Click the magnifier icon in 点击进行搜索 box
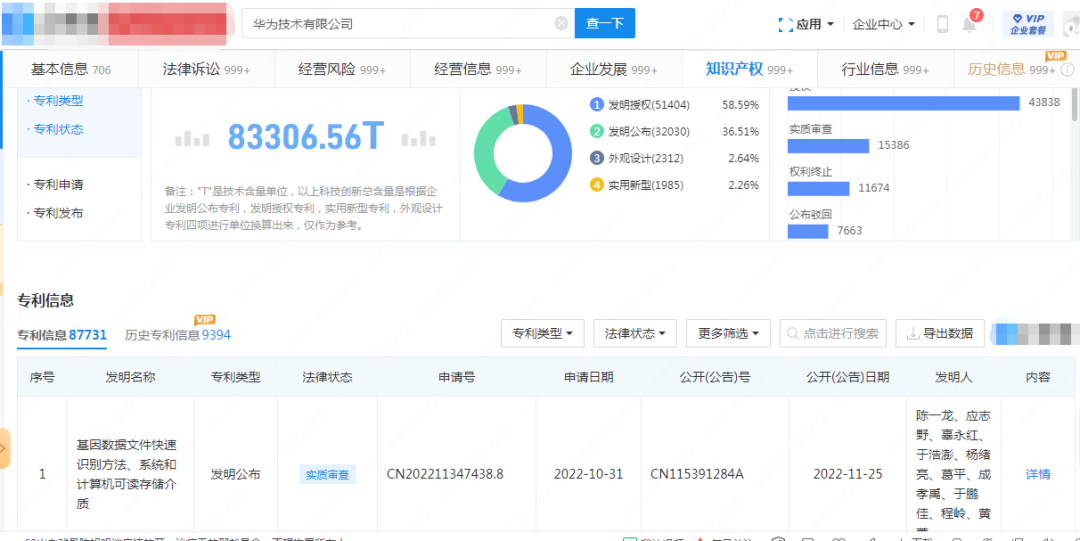Screen dimensions: 1080x541 pyautogui.click(x=794, y=334)
